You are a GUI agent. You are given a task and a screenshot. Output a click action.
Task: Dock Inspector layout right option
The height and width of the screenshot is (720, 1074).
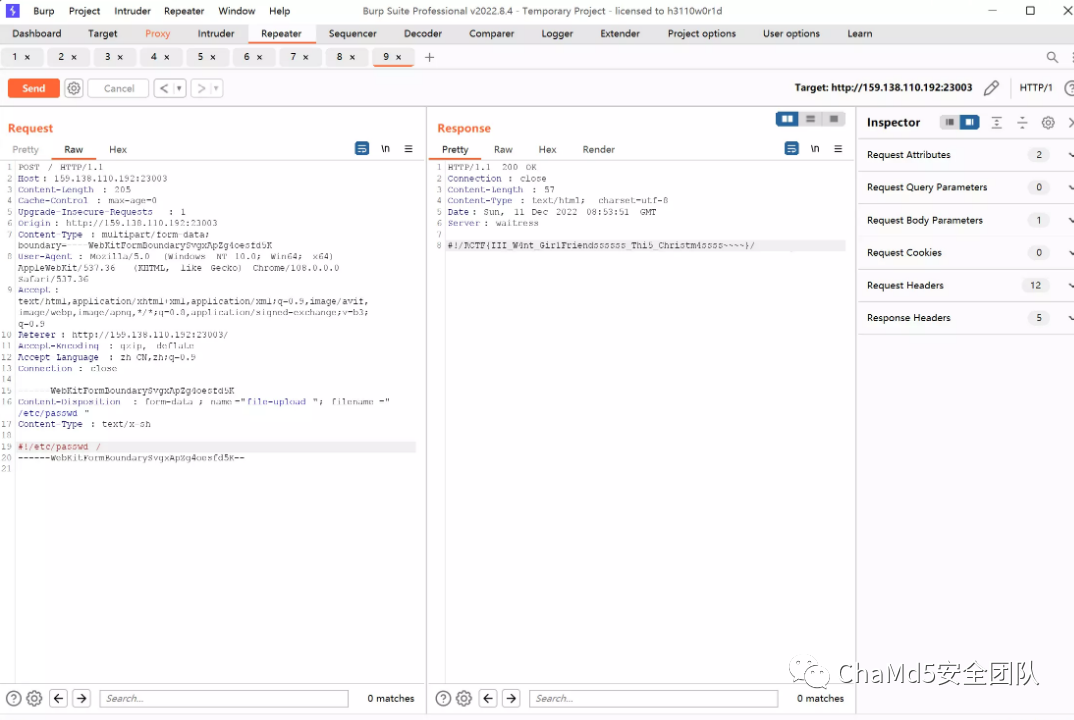(969, 123)
